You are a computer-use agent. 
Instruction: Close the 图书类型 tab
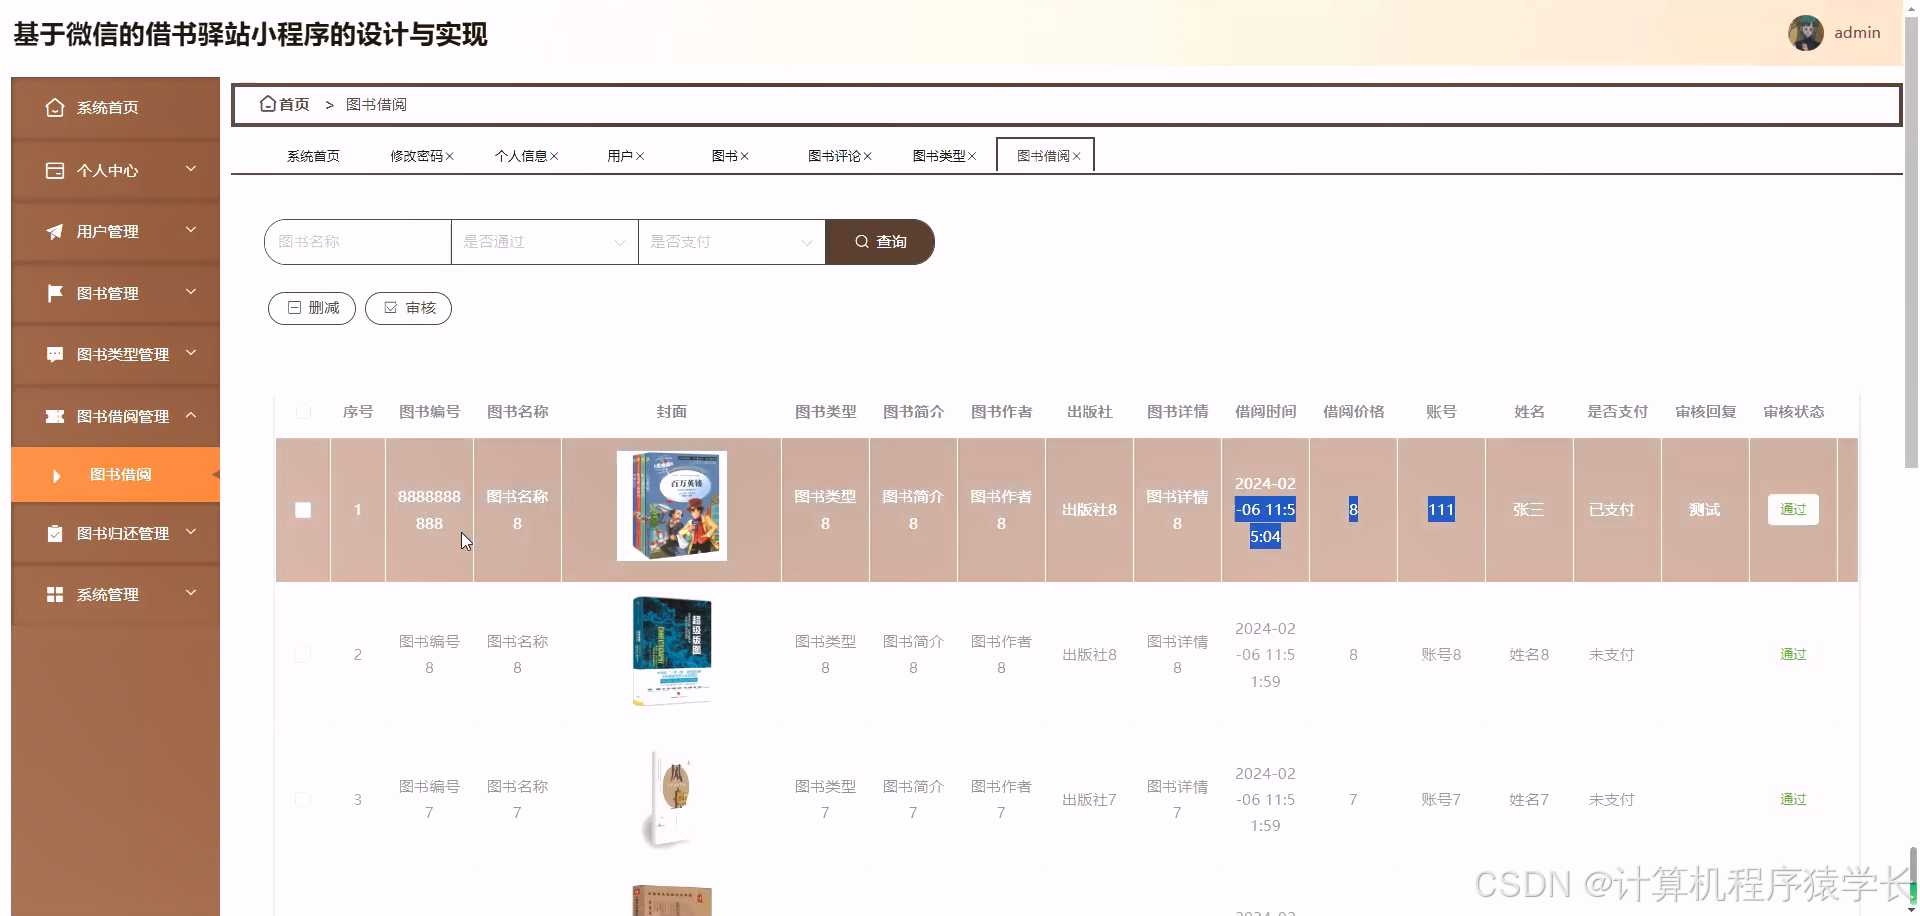pyautogui.click(x=972, y=156)
